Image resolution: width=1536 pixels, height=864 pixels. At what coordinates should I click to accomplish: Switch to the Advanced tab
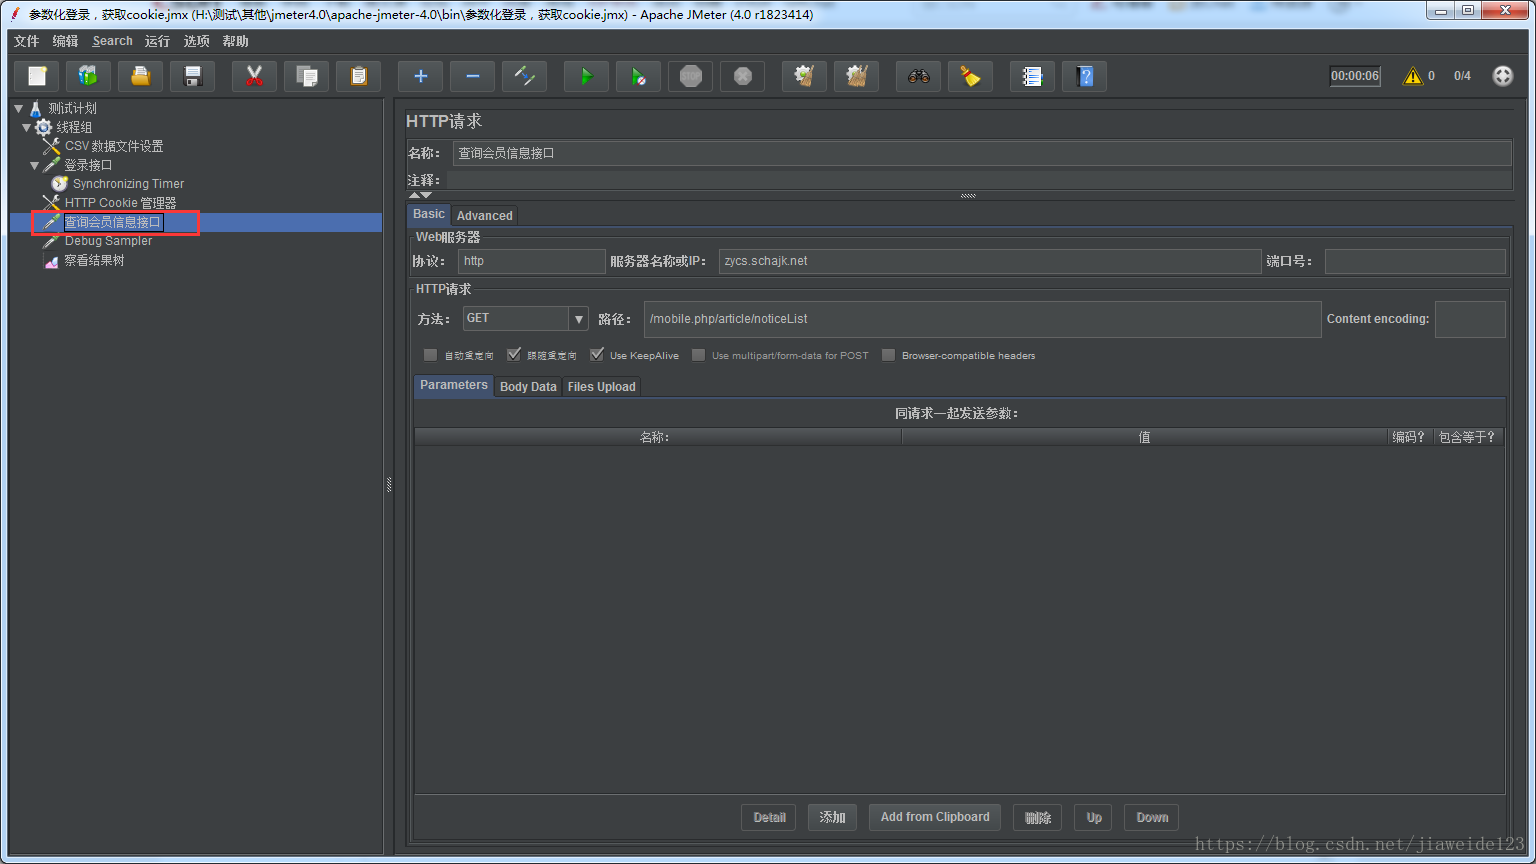pyautogui.click(x=485, y=216)
